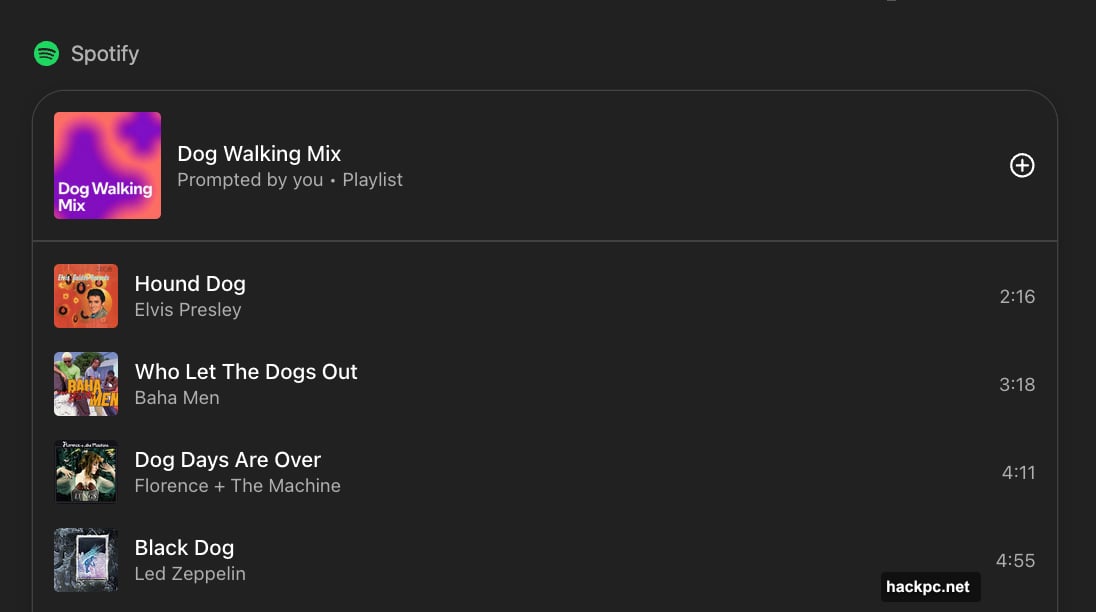
Task: Open the Elvis Presley artist link
Action: coord(188,310)
